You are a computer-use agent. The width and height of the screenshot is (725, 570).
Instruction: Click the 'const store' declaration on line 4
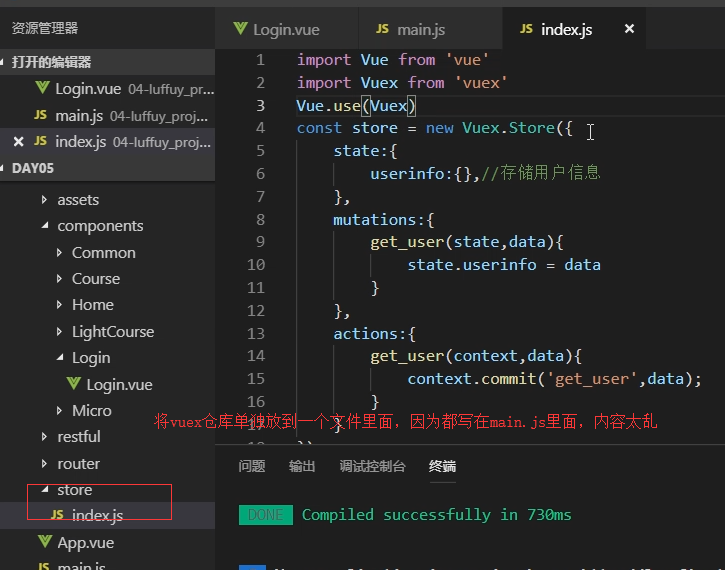347,128
